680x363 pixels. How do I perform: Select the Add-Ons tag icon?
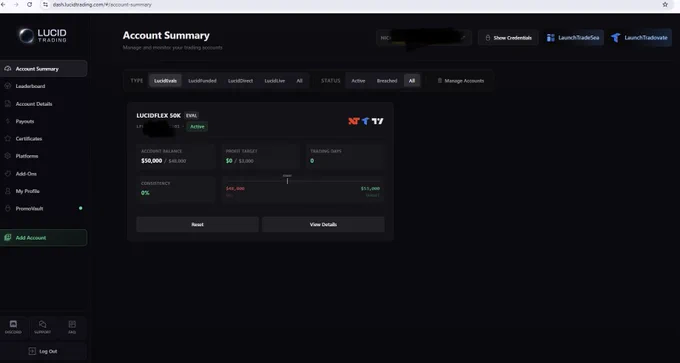click(x=7, y=174)
